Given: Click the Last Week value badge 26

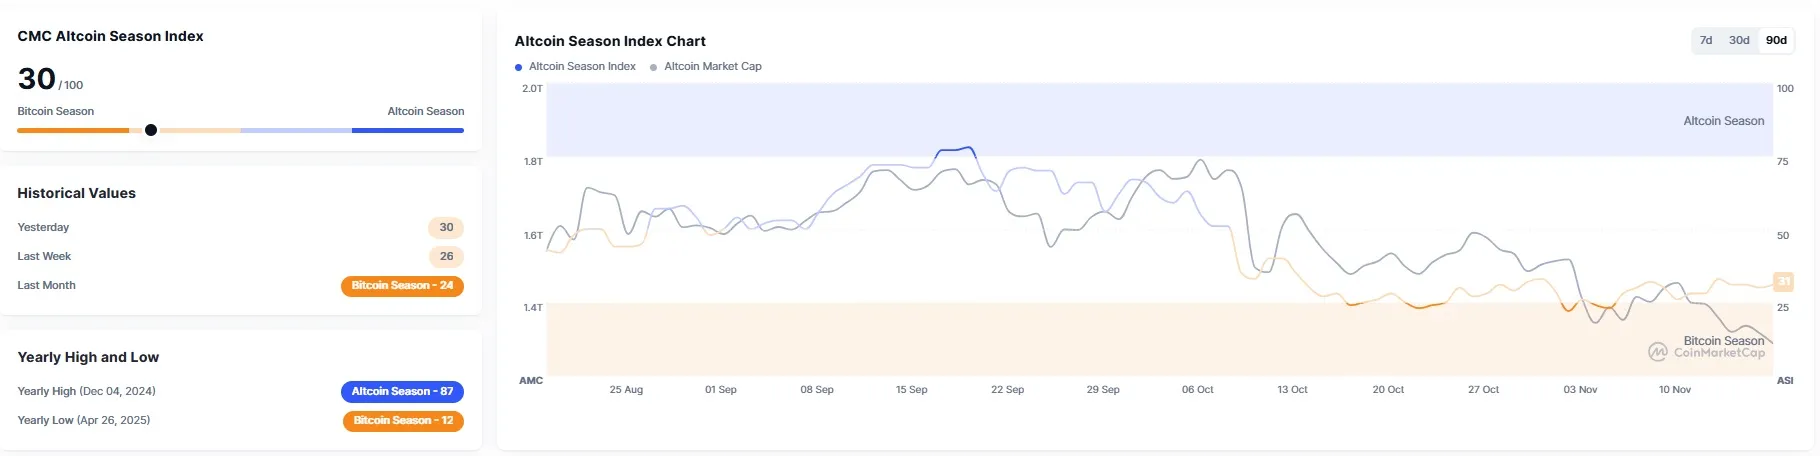Looking at the screenshot, I should 446,257.
